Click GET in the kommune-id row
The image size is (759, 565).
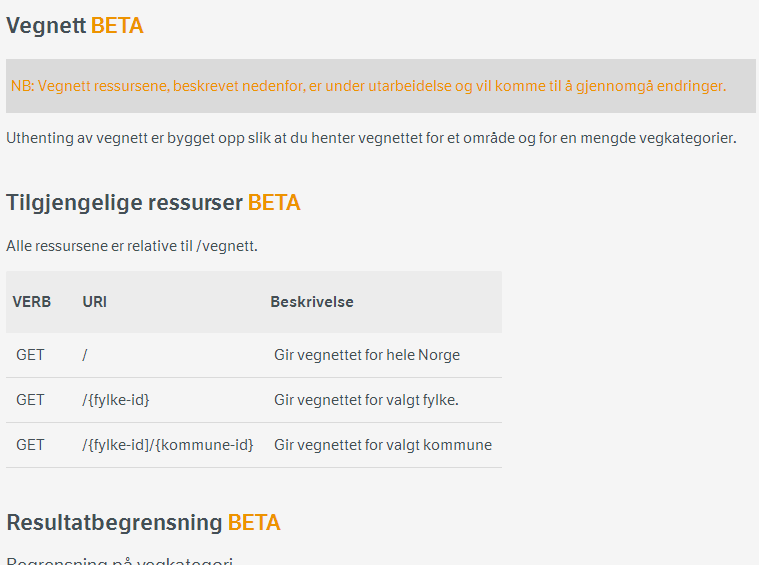click(30, 445)
